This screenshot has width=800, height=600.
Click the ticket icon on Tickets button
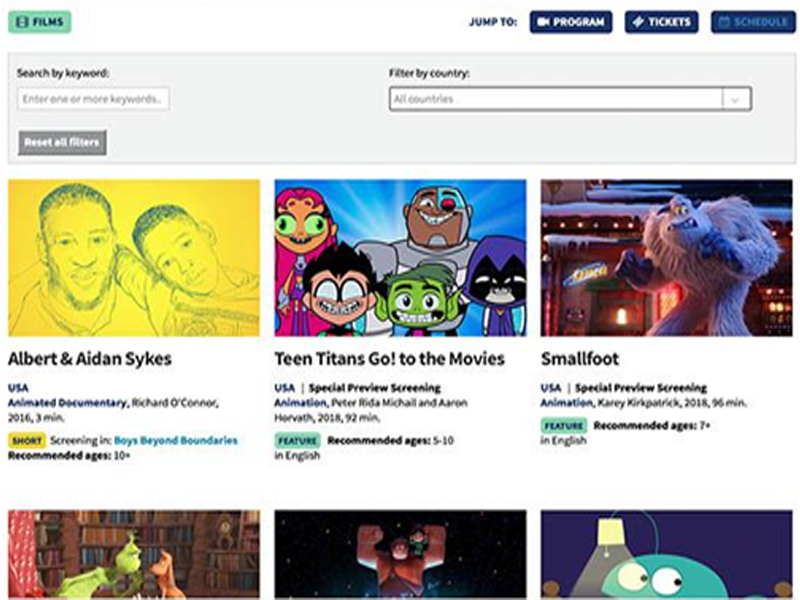click(638, 22)
